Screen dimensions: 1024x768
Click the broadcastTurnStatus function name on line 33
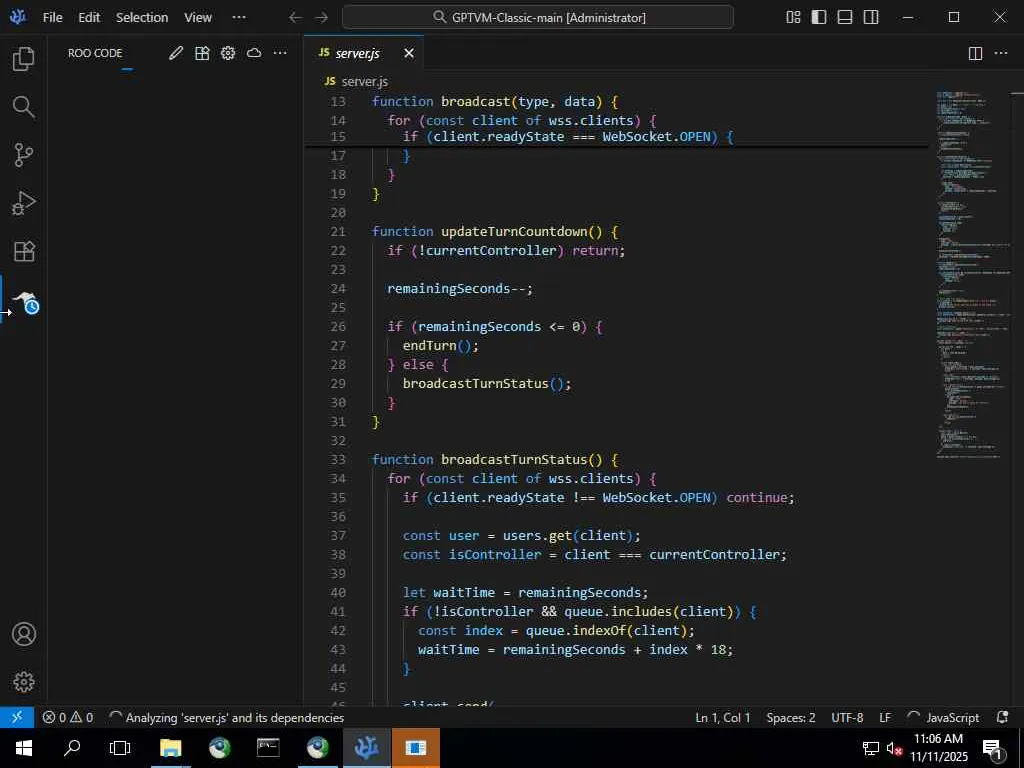tap(514, 459)
